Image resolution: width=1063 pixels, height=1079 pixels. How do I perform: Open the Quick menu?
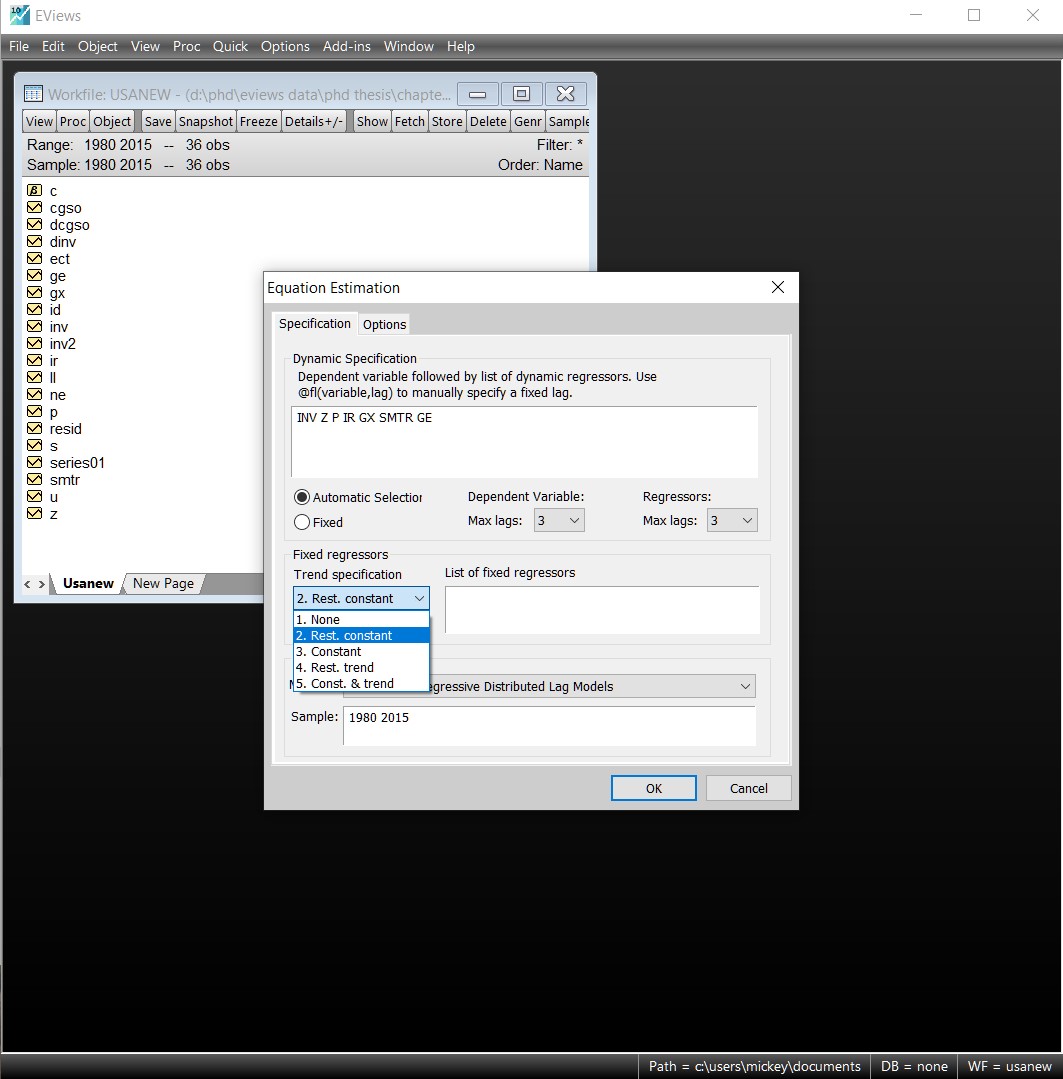(x=230, y=46)
